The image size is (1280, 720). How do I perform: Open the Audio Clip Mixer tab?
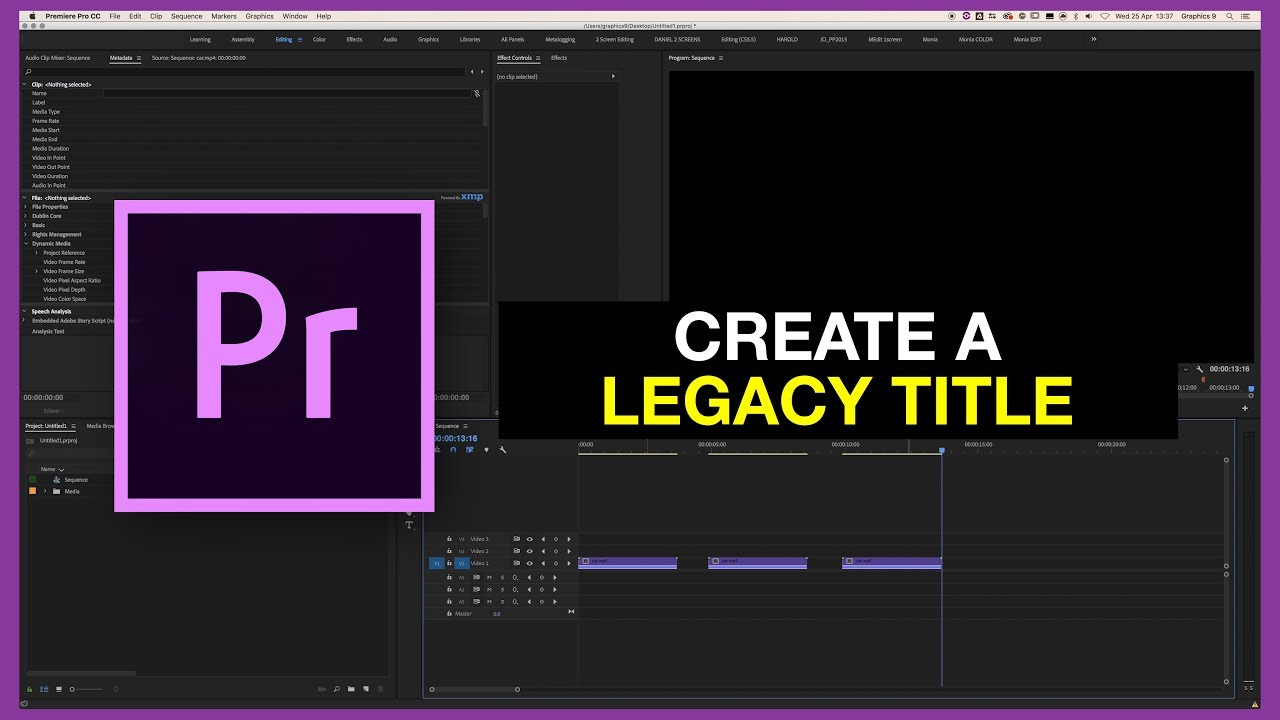(58, 58)
